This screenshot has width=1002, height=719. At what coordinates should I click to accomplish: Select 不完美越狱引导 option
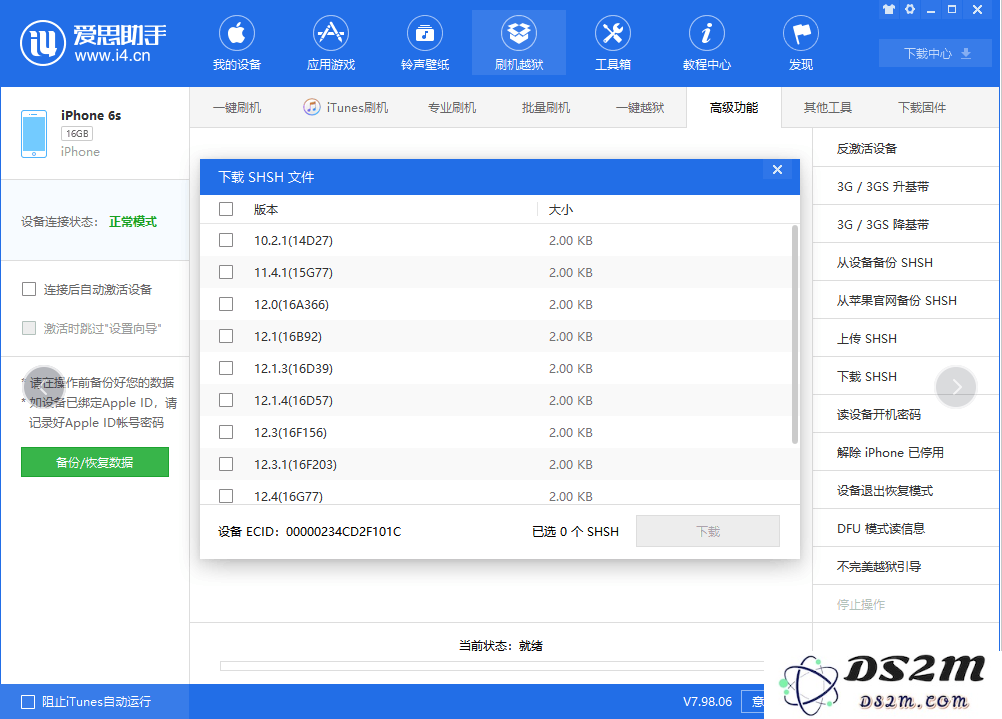click(x=906, y=566)
